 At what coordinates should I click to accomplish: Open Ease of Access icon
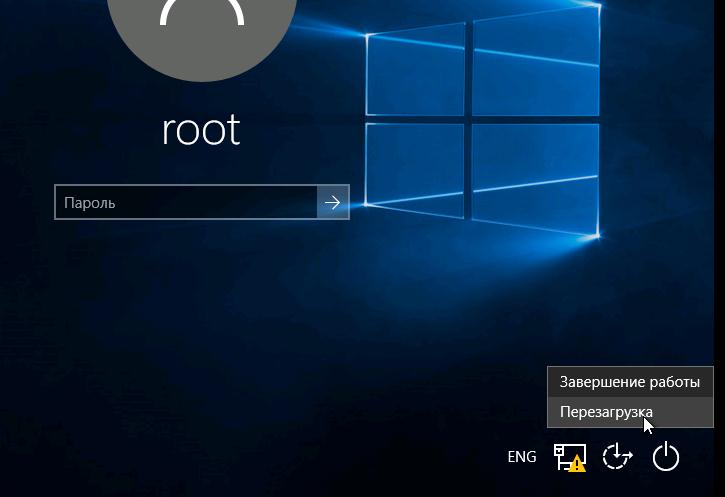pyautogui.click(x=617, y=456)
